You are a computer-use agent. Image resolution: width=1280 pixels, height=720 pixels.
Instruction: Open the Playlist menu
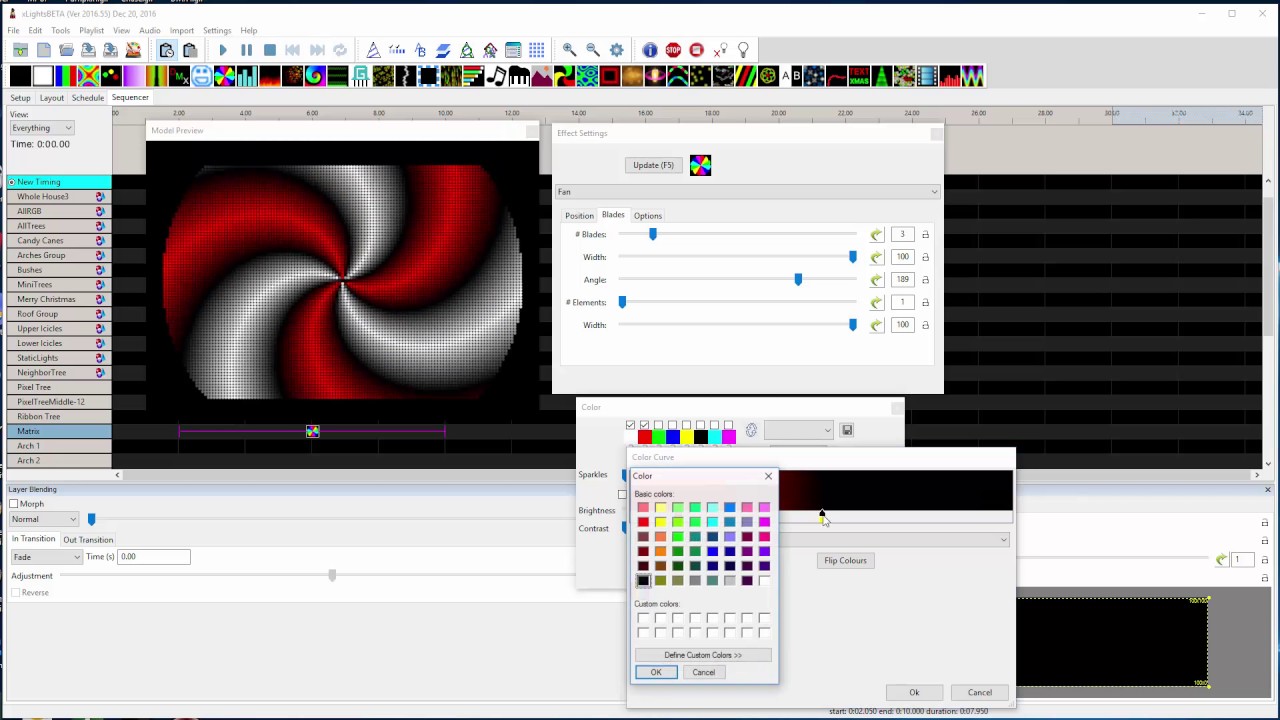tap(91, 31)
